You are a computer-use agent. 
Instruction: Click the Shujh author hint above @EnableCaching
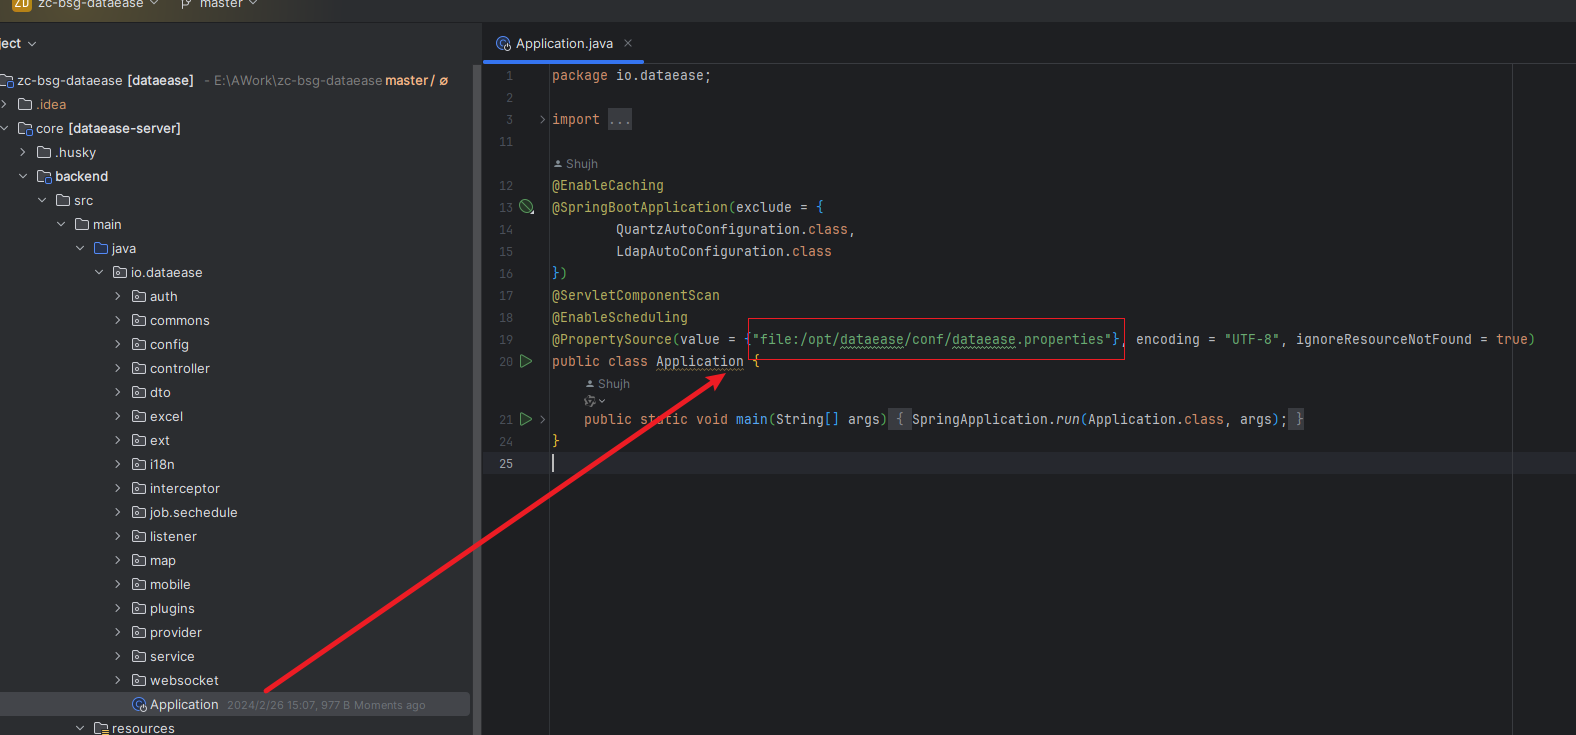click(x=576, y=164)
